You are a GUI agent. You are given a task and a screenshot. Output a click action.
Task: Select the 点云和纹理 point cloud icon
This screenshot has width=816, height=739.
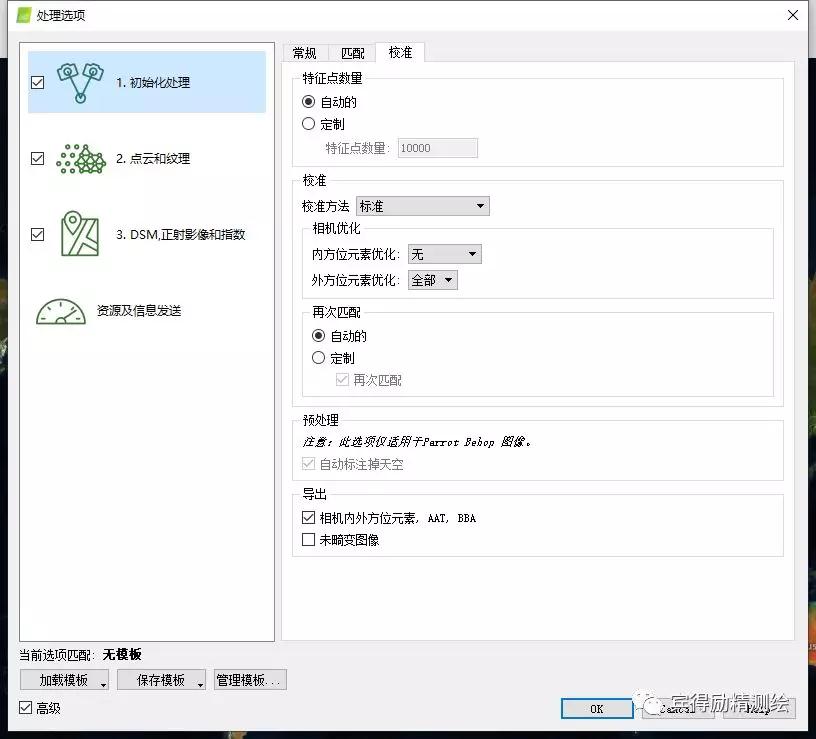81,159
